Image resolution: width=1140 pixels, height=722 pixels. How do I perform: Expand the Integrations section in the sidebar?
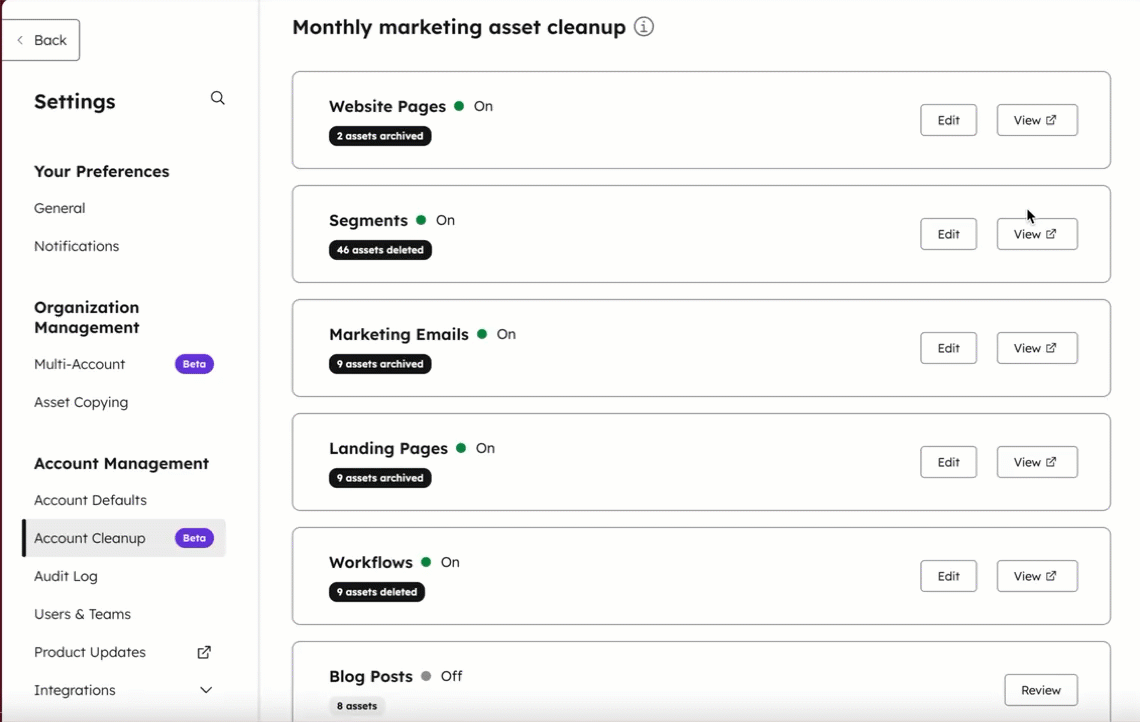tap(207, 690)
